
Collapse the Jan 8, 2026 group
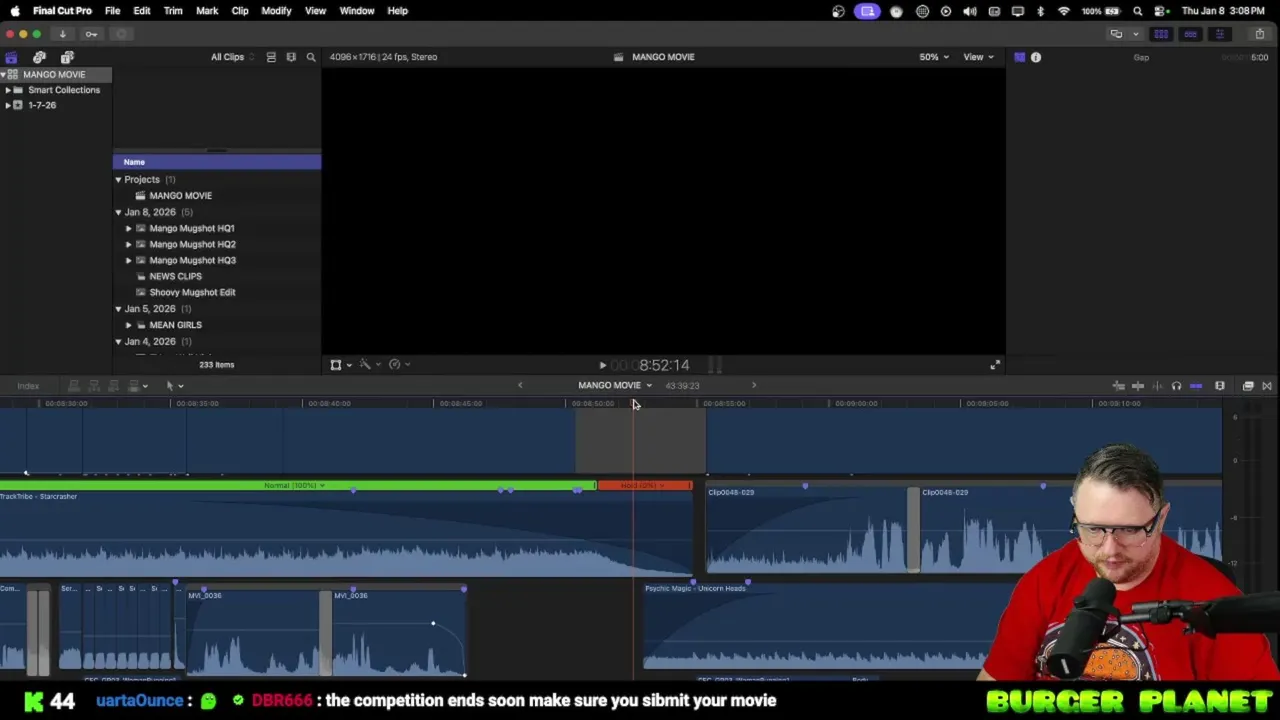(x=118, y=212)
